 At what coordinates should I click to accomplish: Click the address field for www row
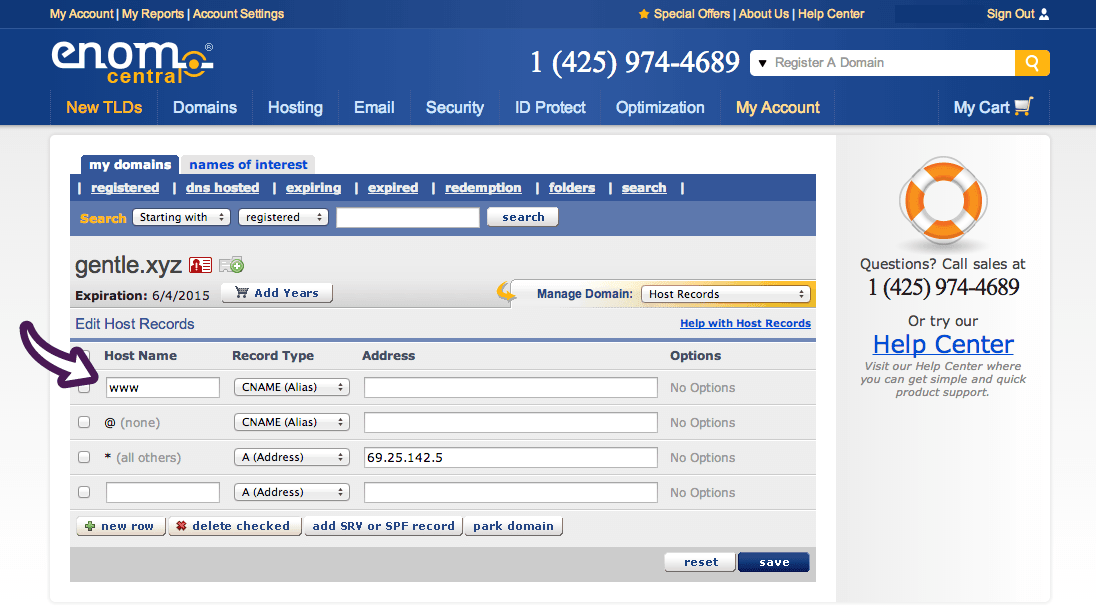[x=511, y=387]
